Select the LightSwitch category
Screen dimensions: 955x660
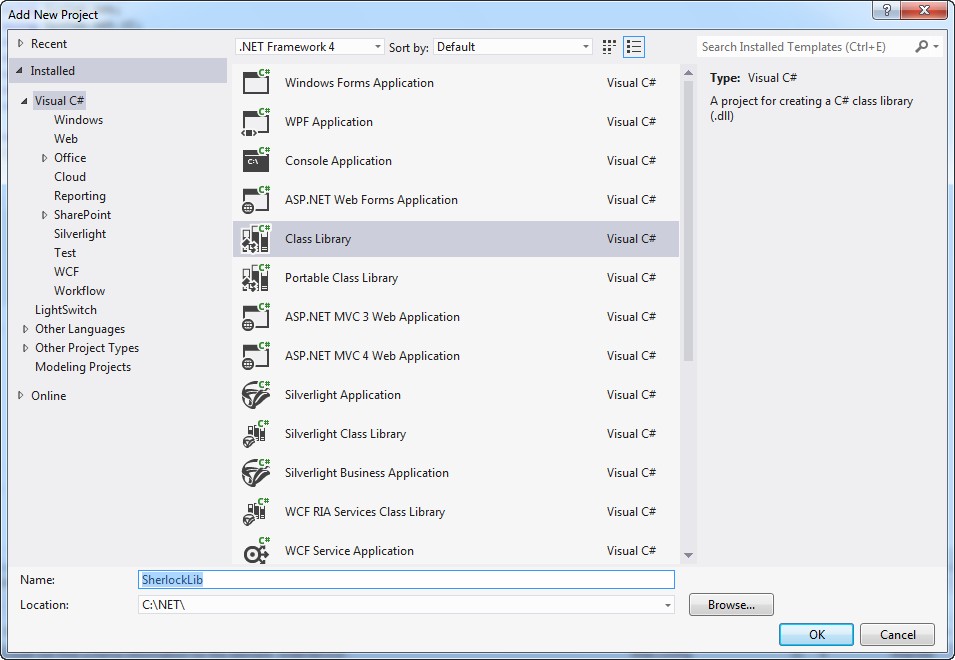[66, 310]
